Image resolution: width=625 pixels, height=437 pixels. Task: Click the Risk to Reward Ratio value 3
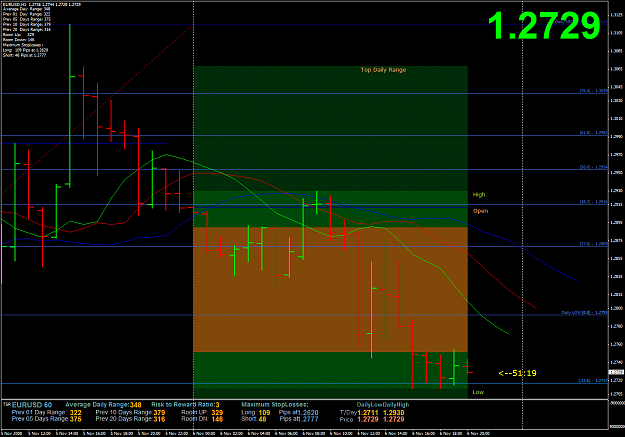click(217, 405)
